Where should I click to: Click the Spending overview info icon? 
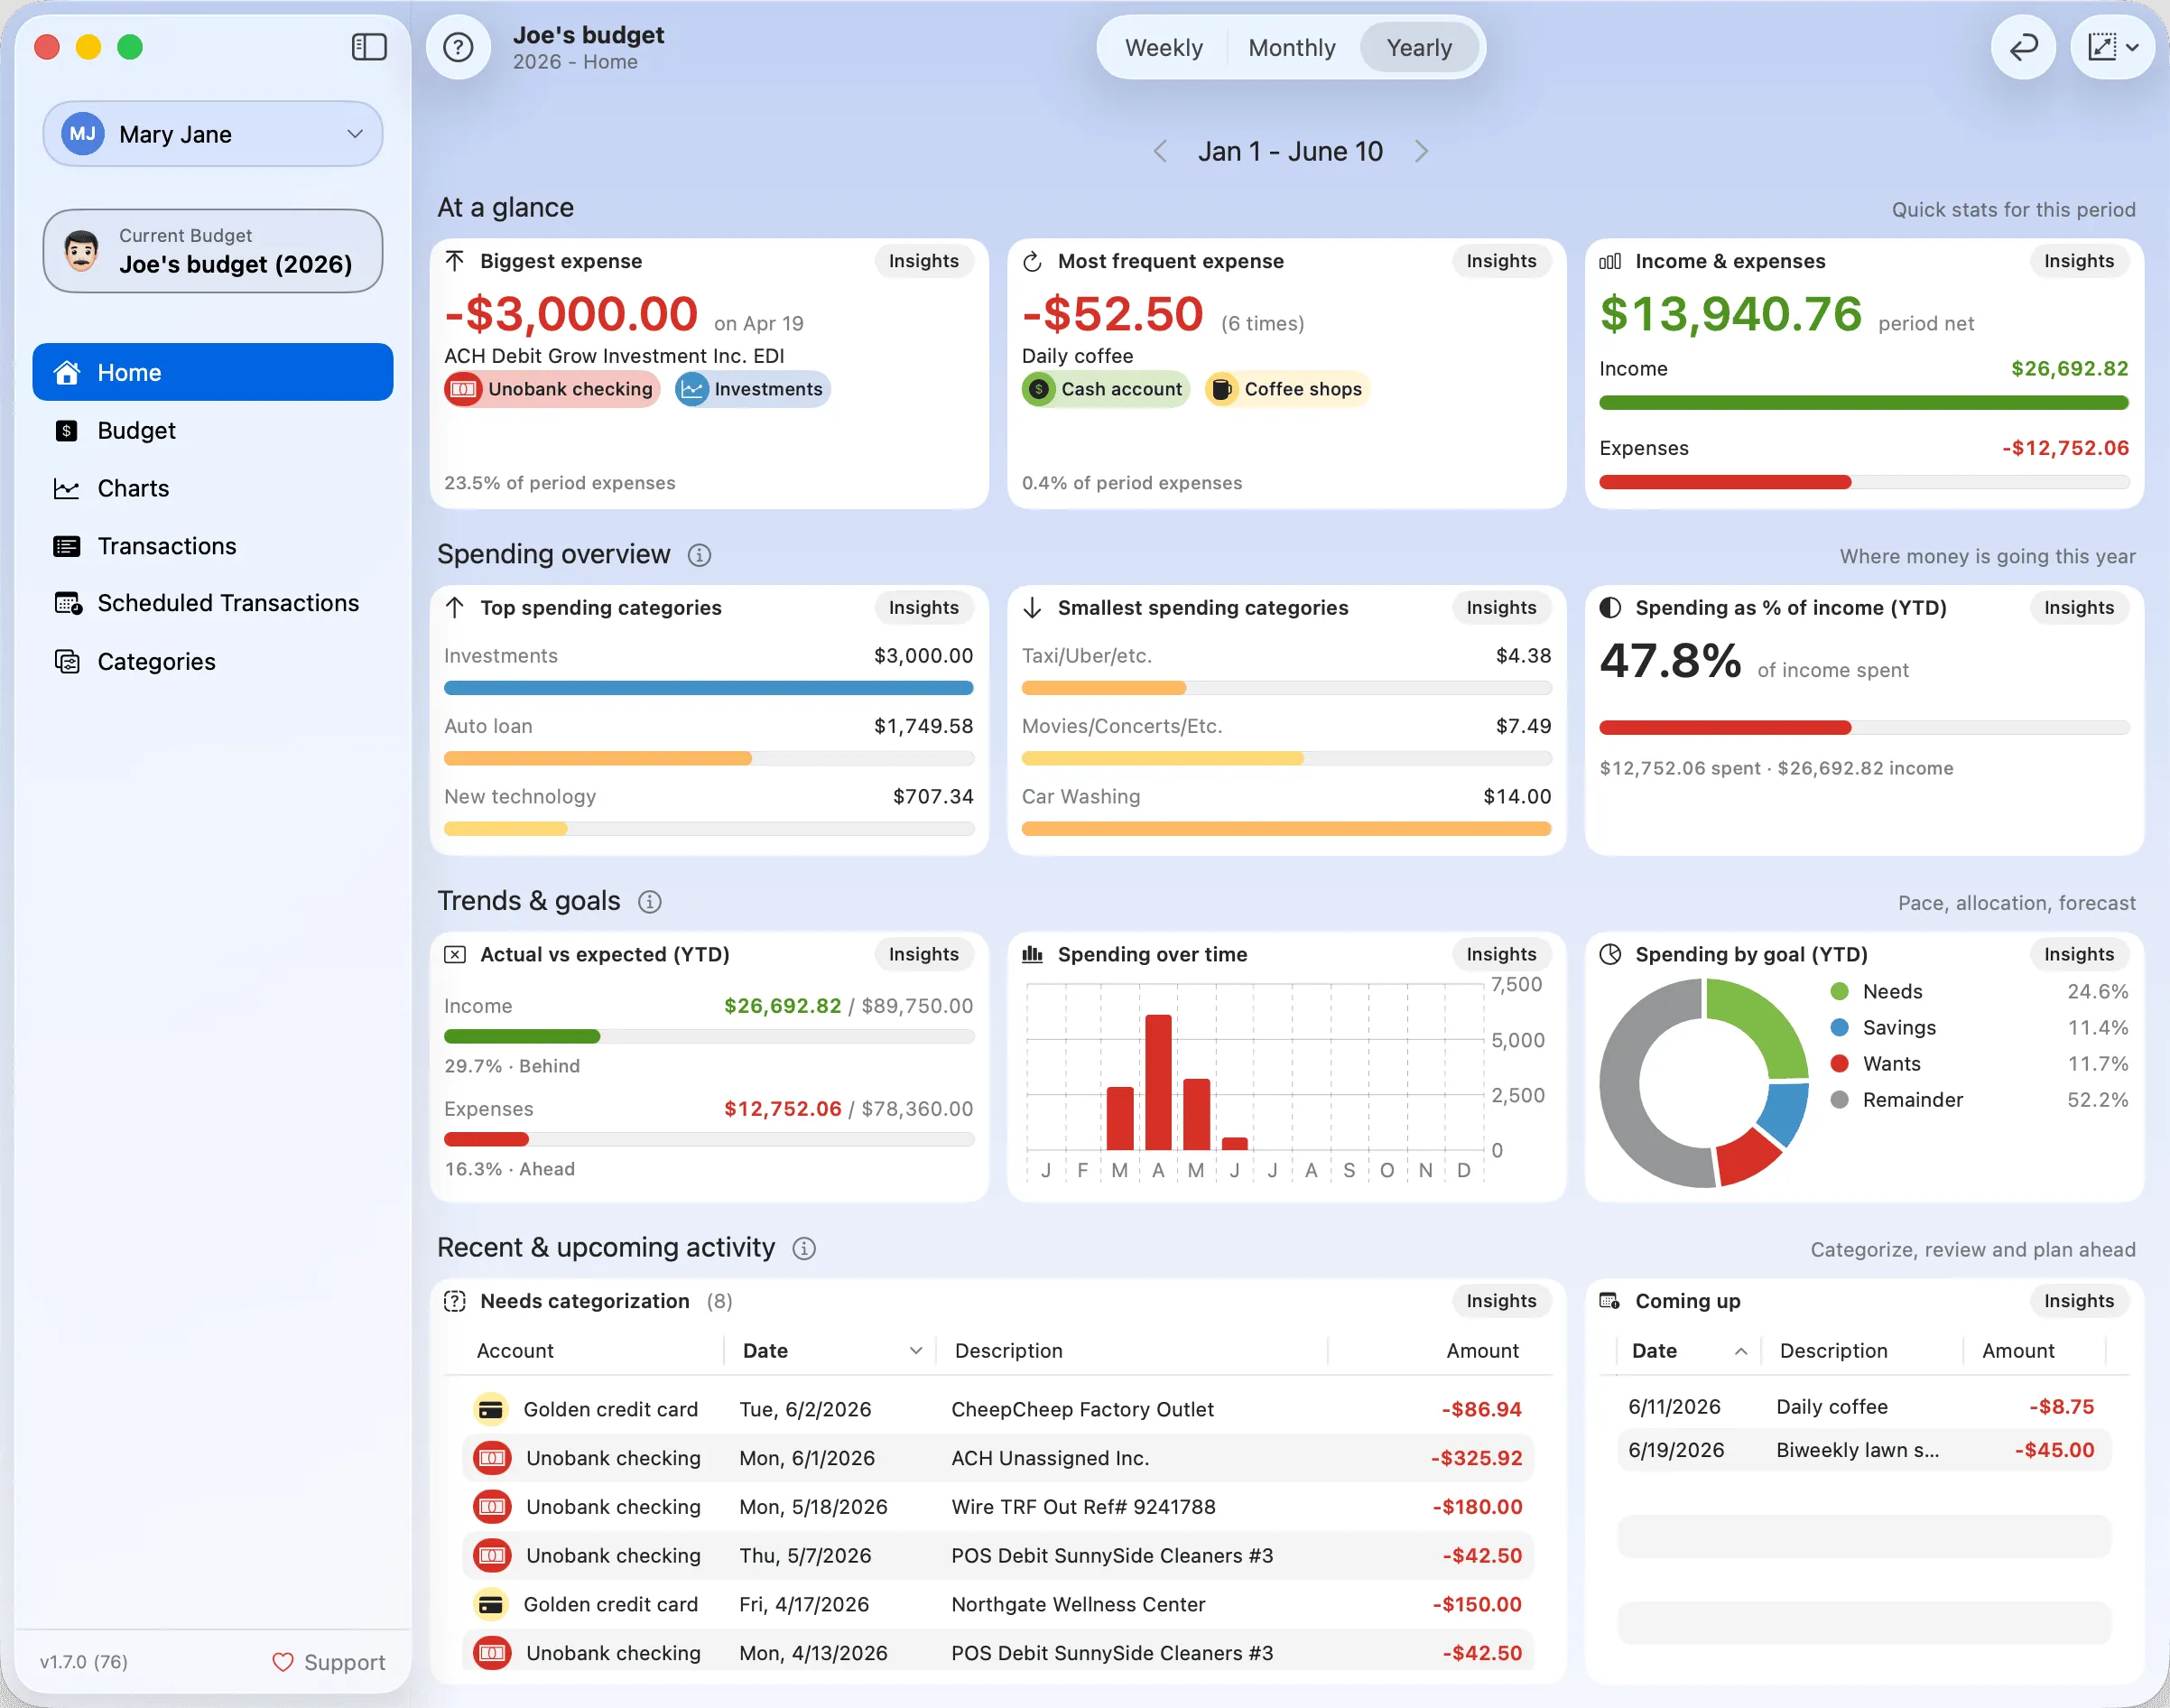tap(699, 555)
